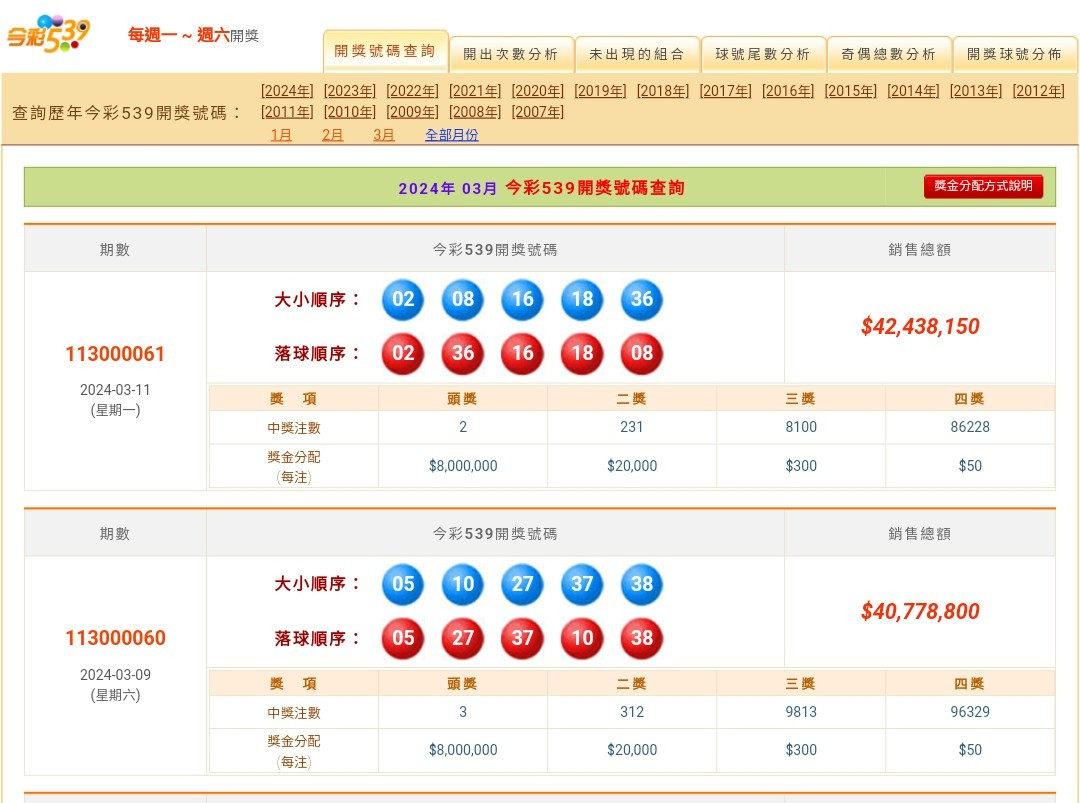Click blue ball 27 in draw 113000060
This screenshot has width=1080, height=803.
522,584
